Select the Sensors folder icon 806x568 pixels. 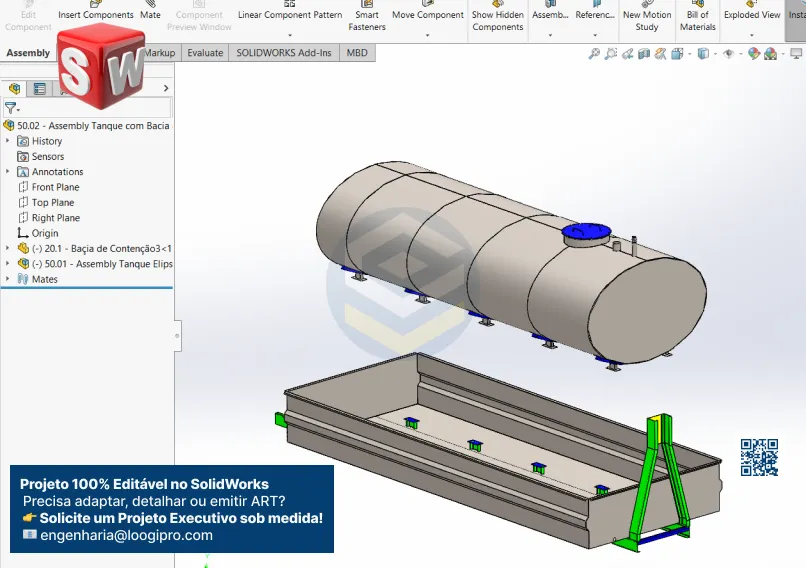[23, 156]
